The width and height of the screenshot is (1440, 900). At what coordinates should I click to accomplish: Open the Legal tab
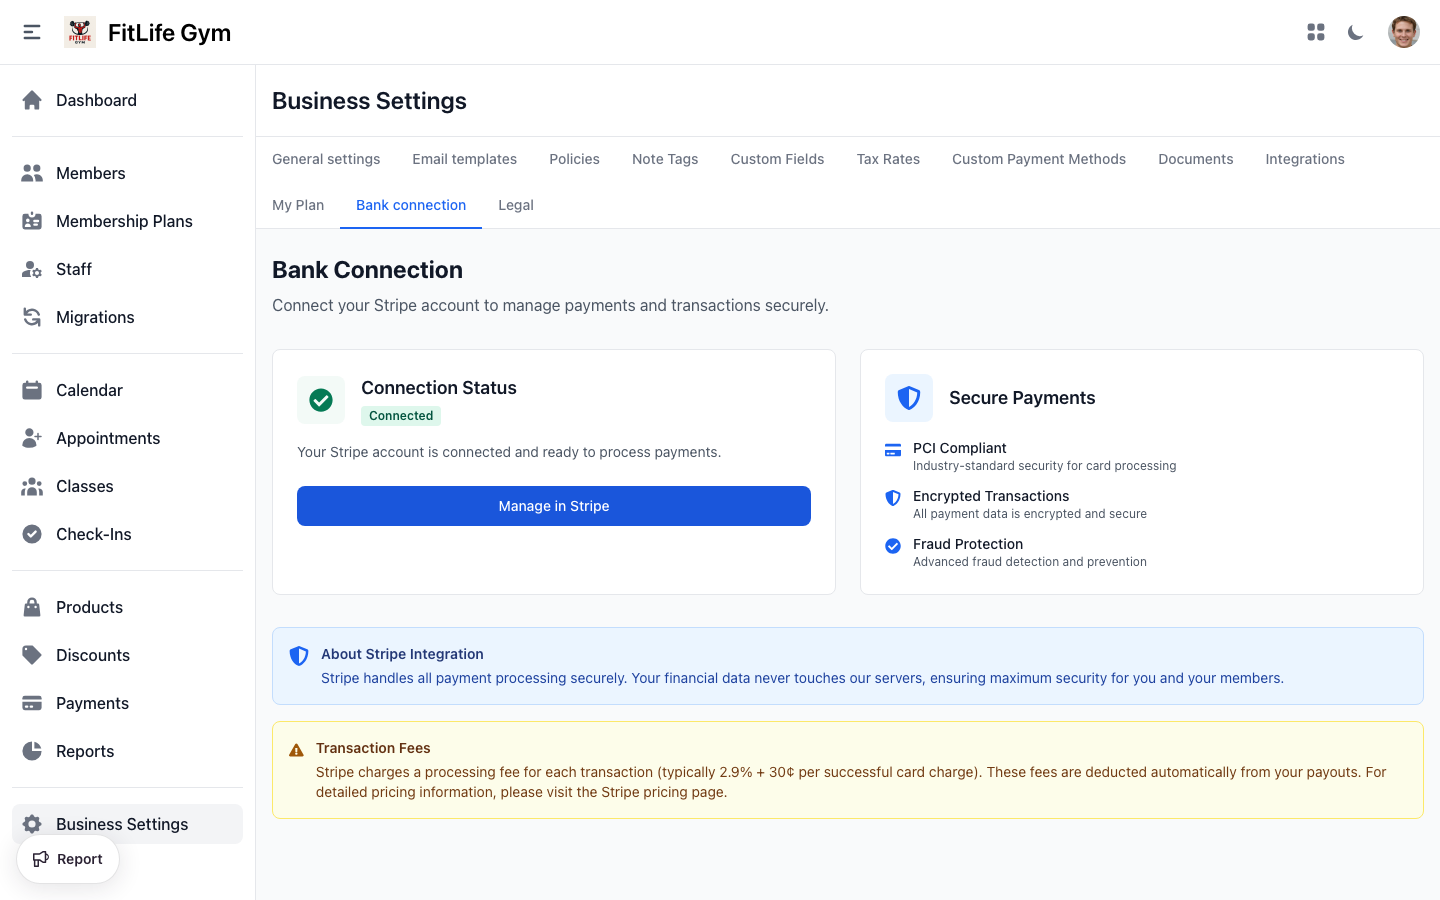point(516,205)
